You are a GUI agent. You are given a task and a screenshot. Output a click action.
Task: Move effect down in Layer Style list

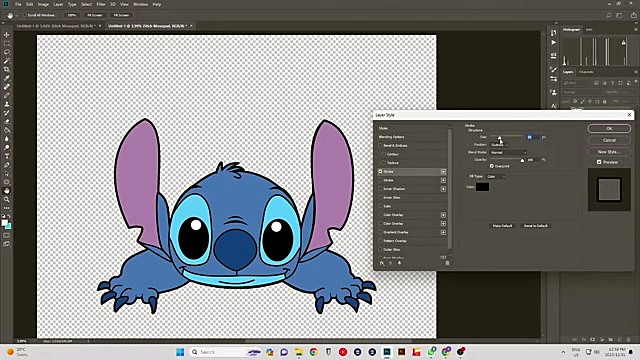[399, 263]
